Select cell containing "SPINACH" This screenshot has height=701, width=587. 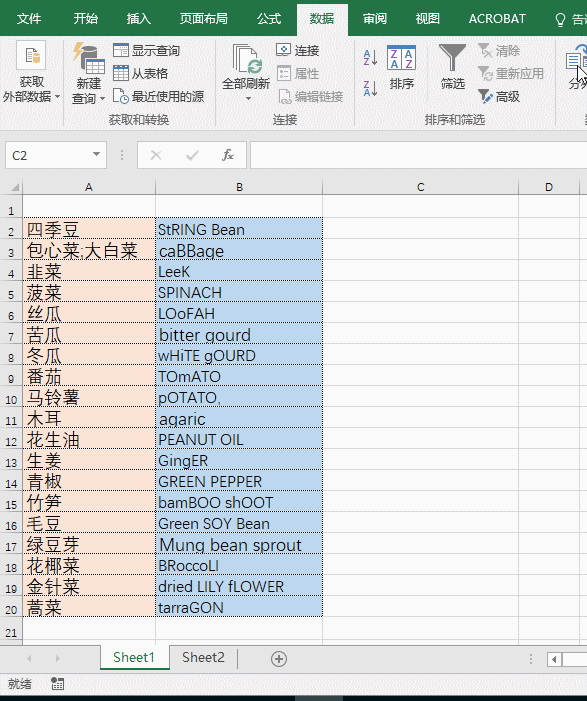click(x=239, y=292)
